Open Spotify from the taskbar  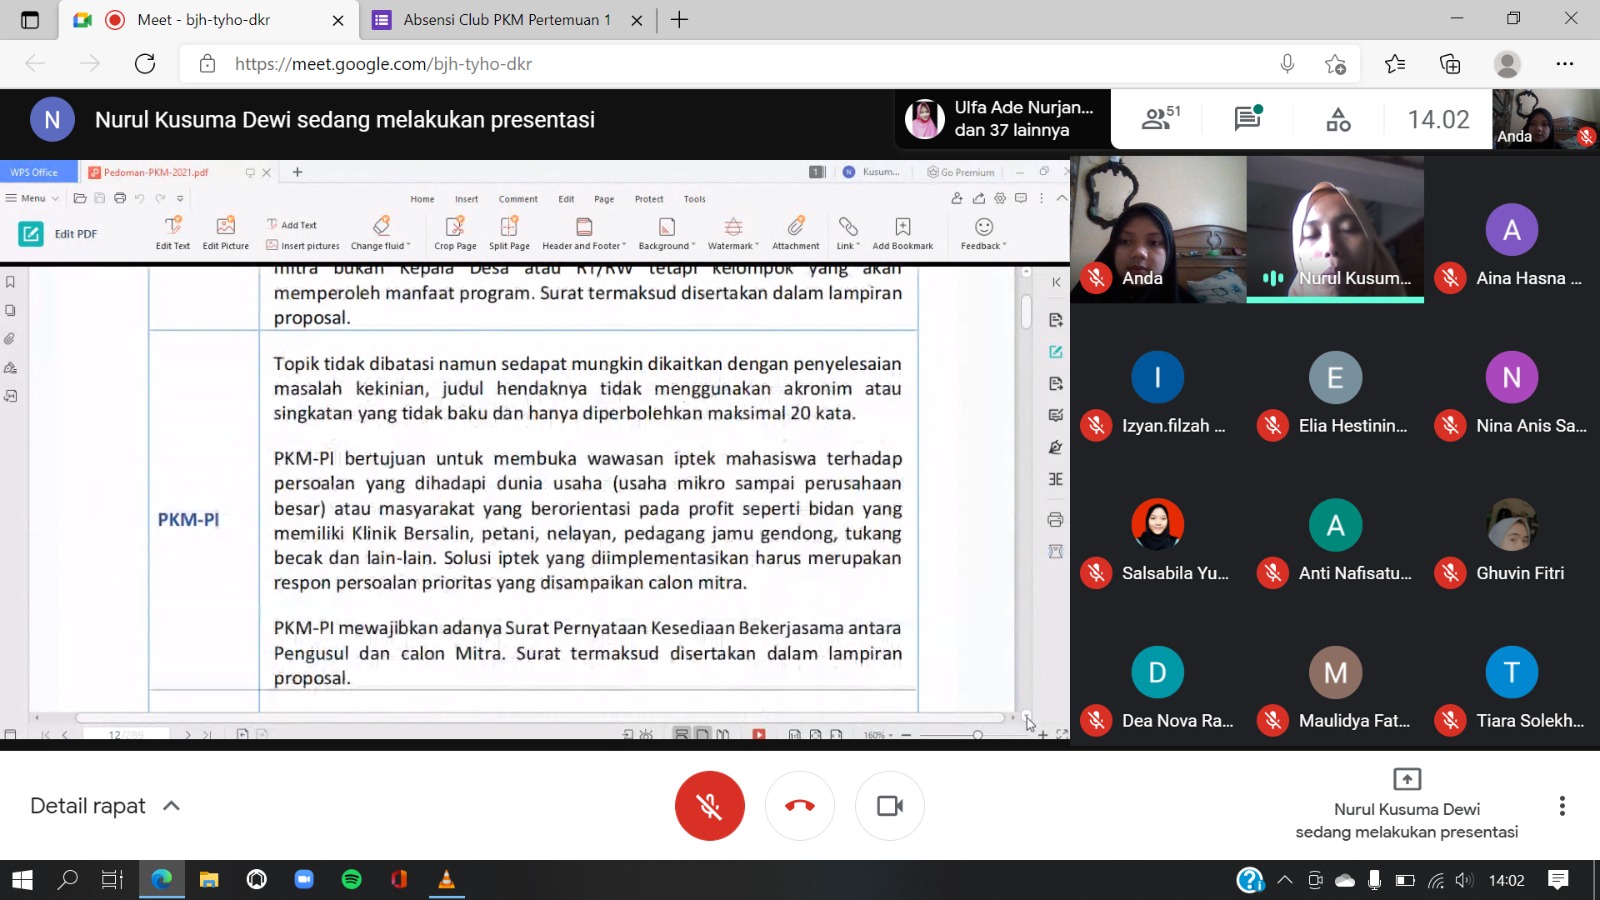352,880
